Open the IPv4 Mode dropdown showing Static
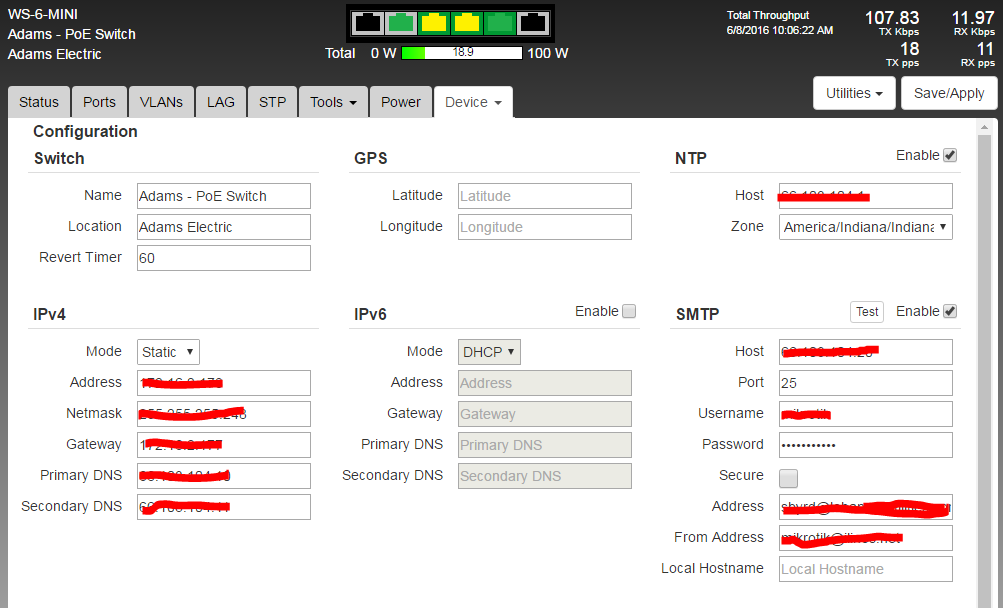This screenshot has height=608, width=1003. pyautogui.click(x=168, y=352)
